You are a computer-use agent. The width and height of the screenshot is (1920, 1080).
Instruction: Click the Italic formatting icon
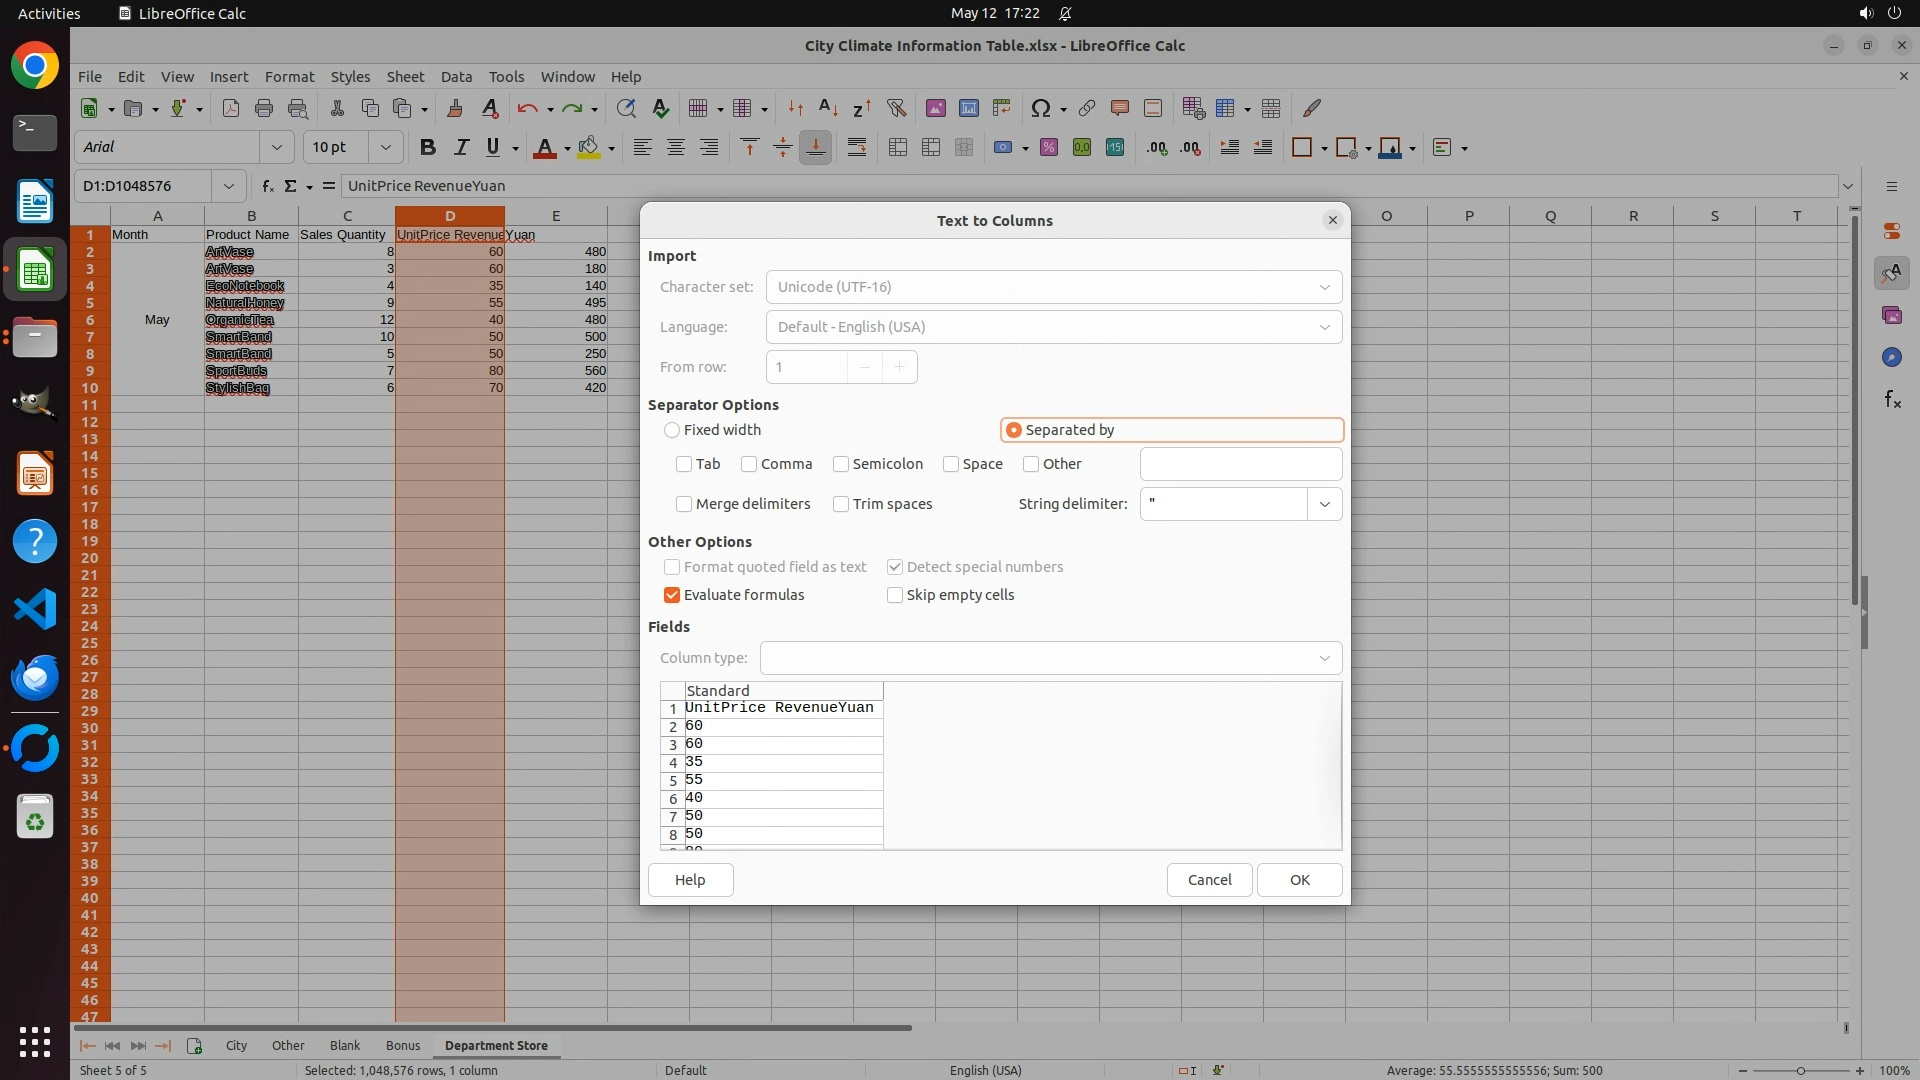pos(461,148)
